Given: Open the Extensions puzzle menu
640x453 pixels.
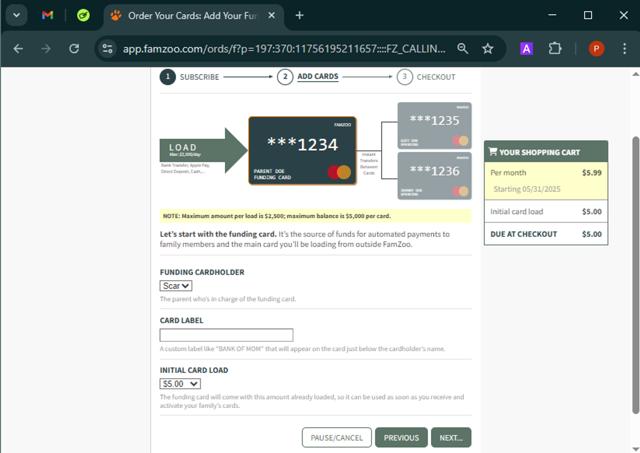Looking at the screenshot, I should 555,49.
